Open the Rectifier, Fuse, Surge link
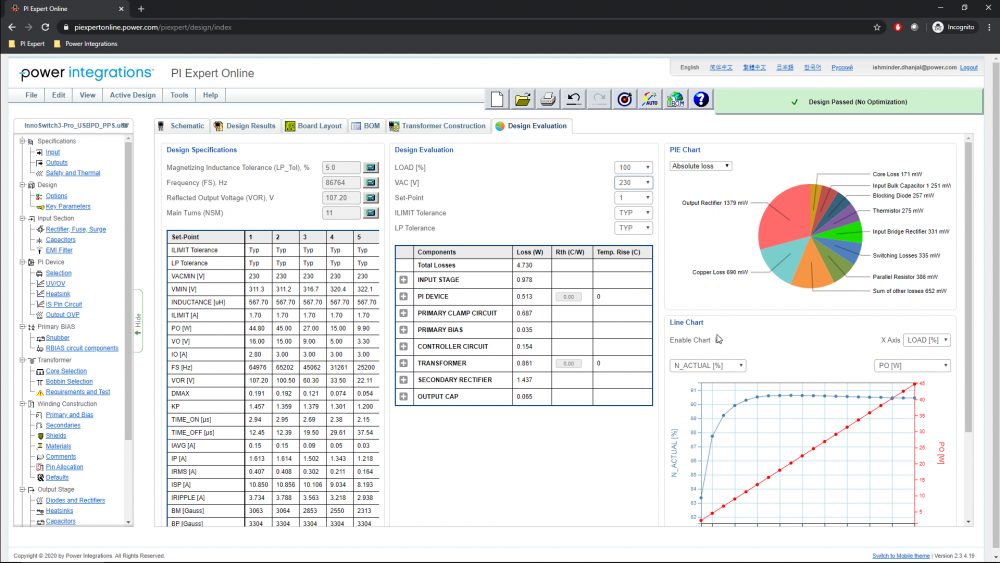This screenshot has width=1000, height=563. (76, 230)
